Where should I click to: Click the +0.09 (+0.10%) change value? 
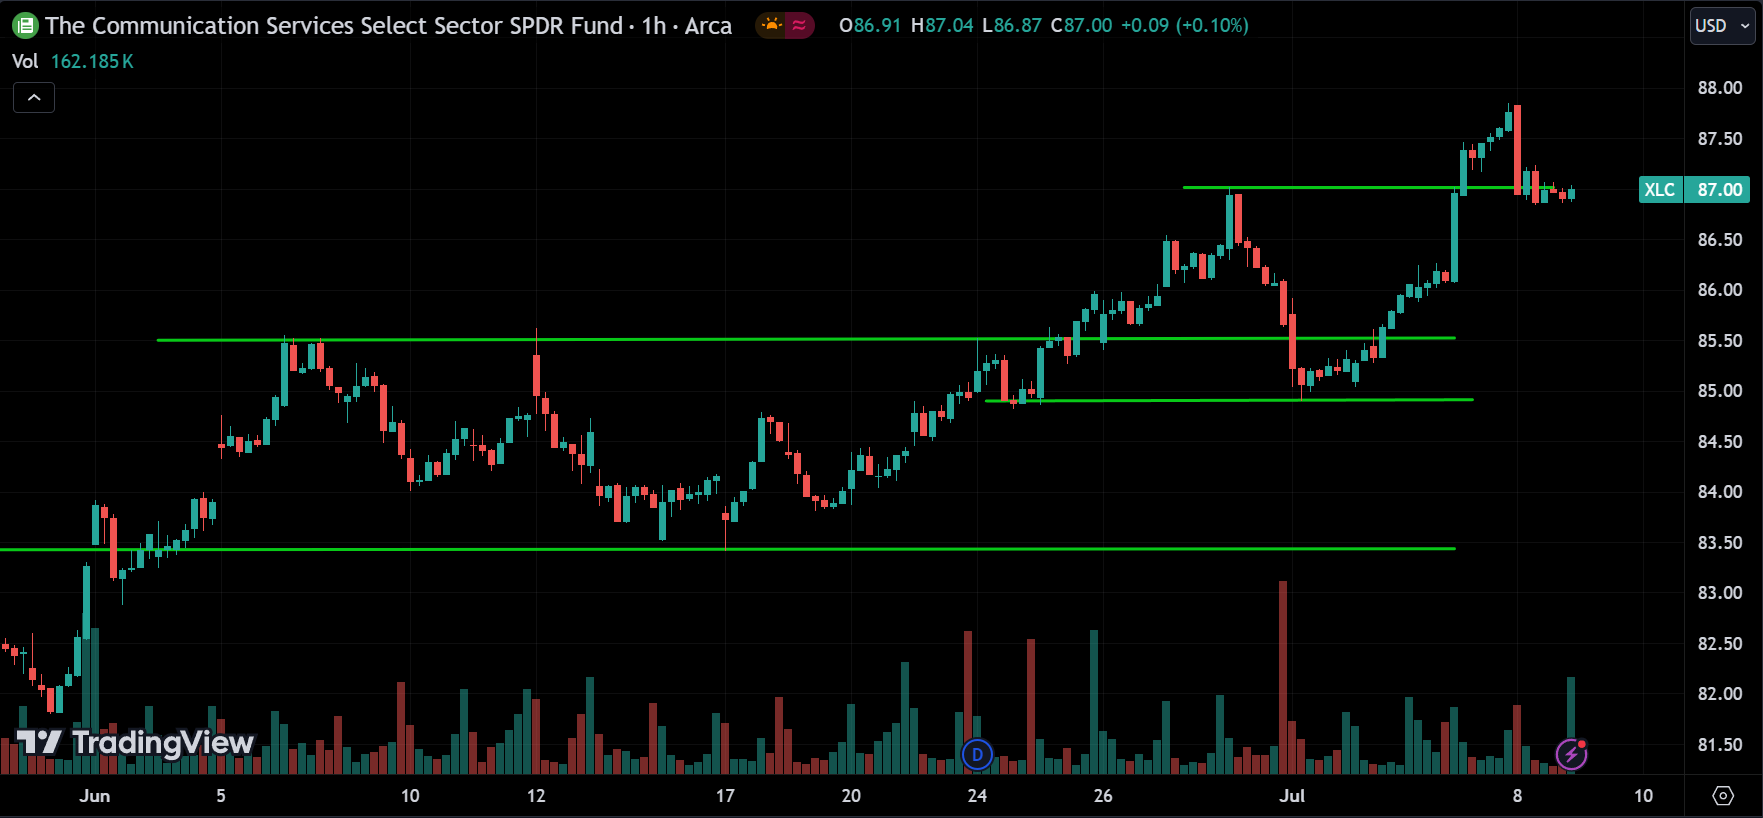(1184, 26)
